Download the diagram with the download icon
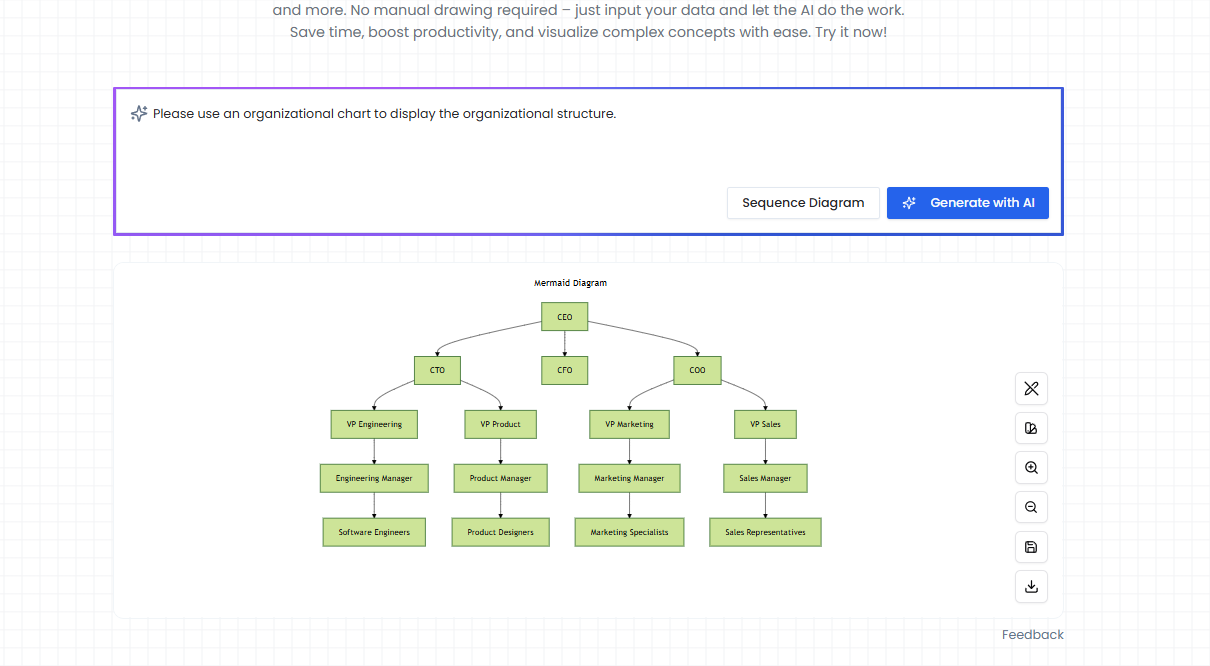This screenshot has width=1210, height=666. tap(1031, 586)
